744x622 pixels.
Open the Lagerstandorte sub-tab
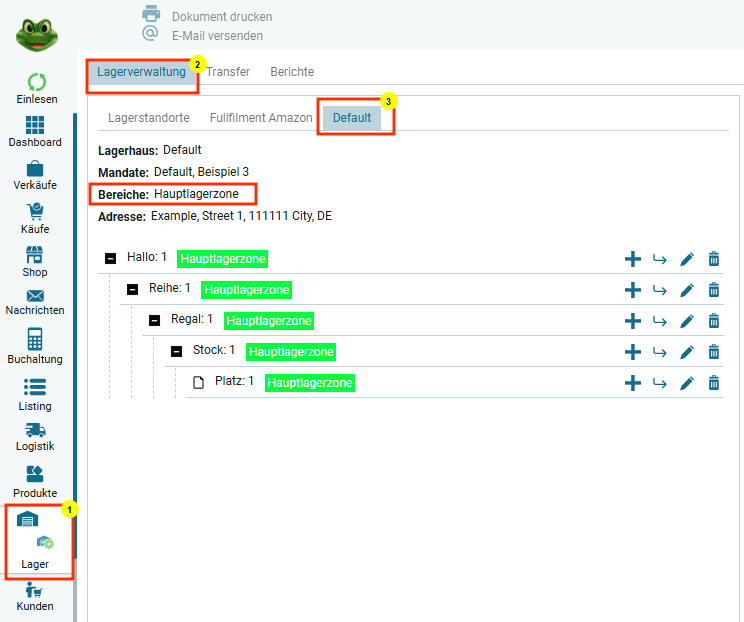pos(148,117)
